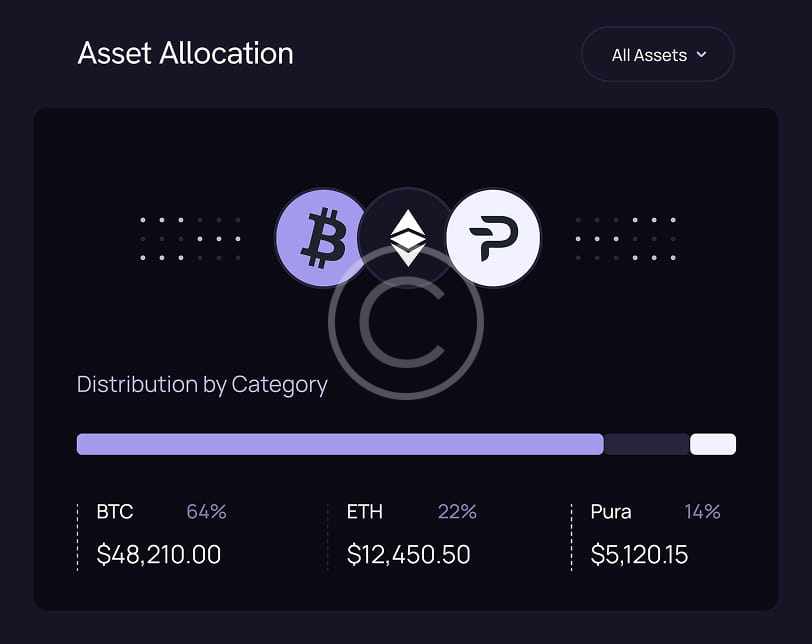Screen dimensions: 812x644
Task: Click the copyright watermark symbol
Action: (x=406, y=322)
